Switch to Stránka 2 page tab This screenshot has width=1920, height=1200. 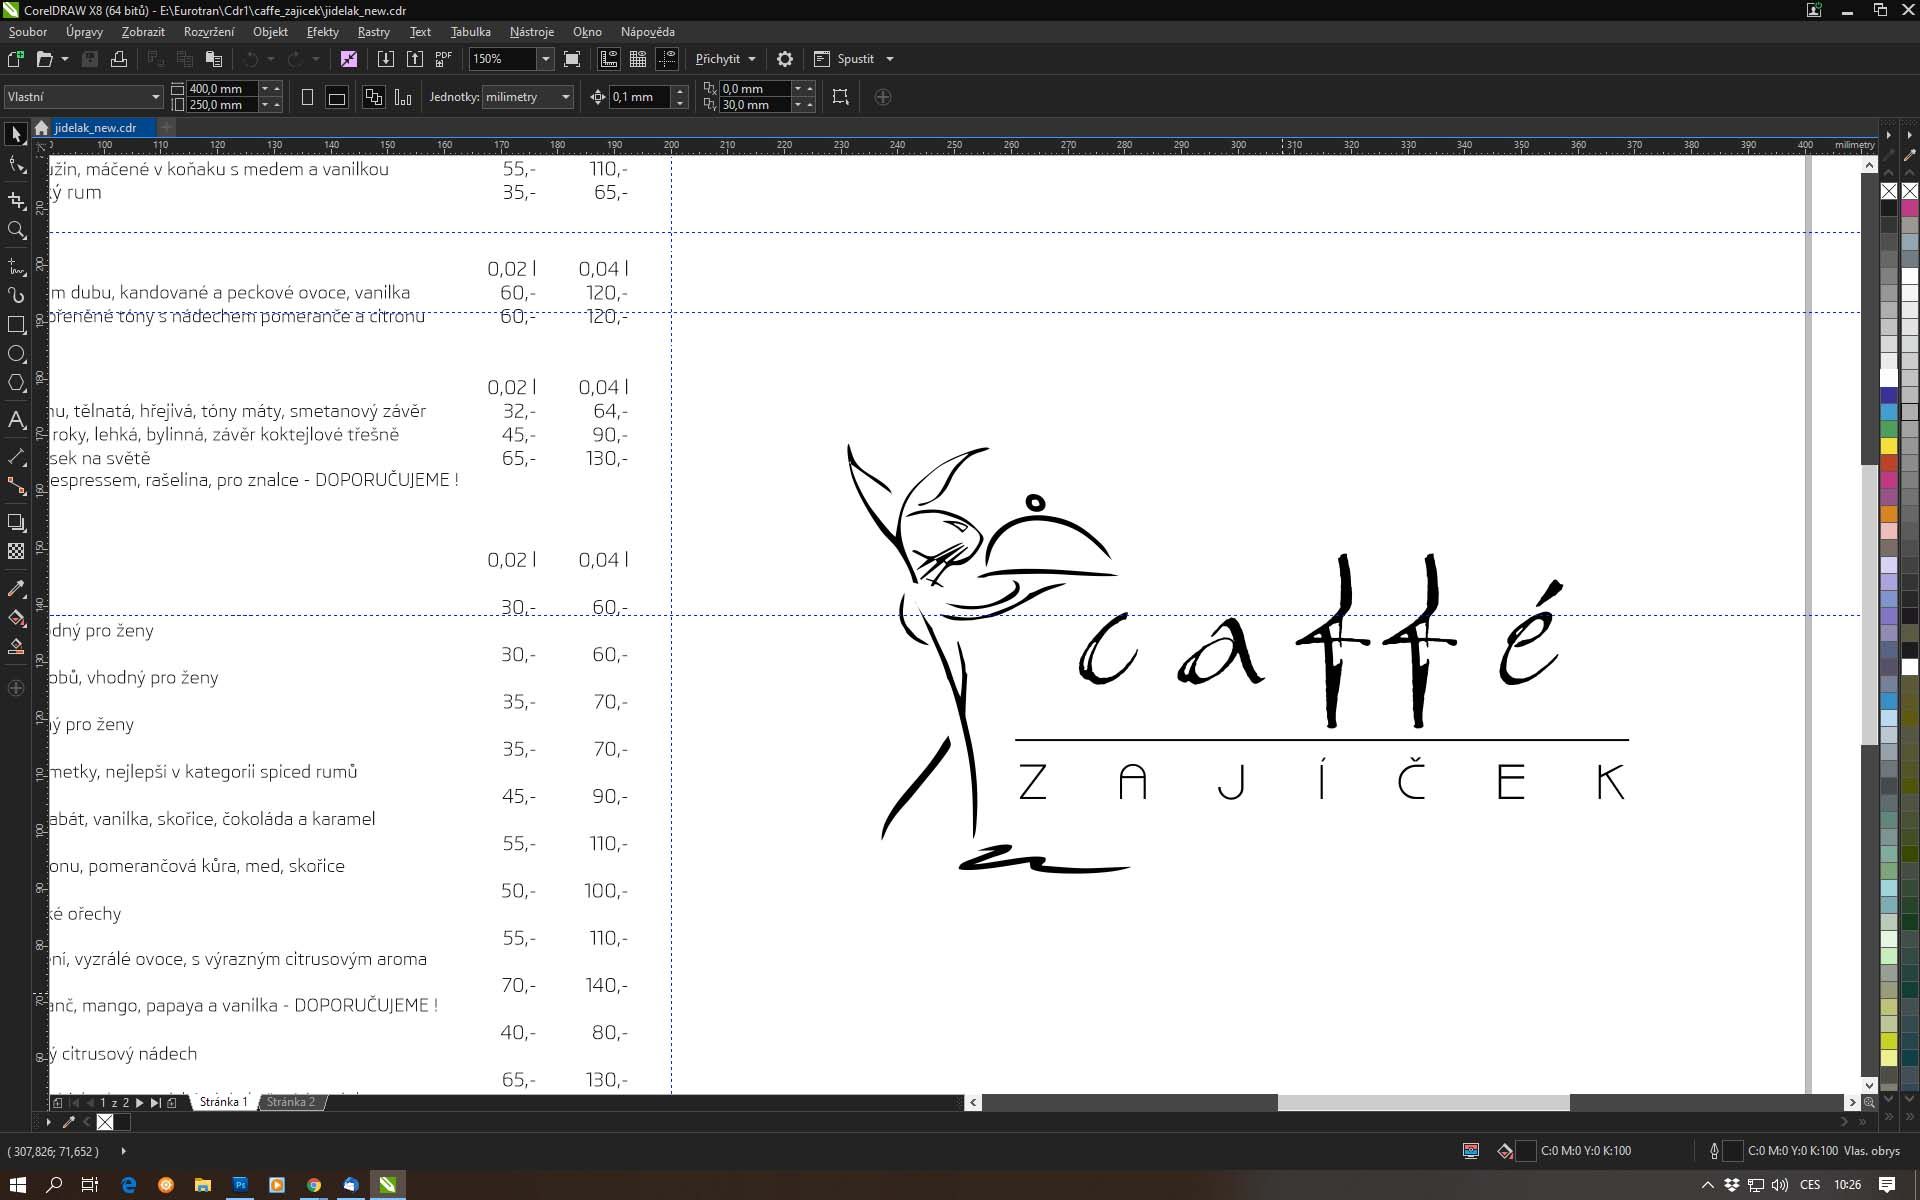click(x=291, y=1102)
